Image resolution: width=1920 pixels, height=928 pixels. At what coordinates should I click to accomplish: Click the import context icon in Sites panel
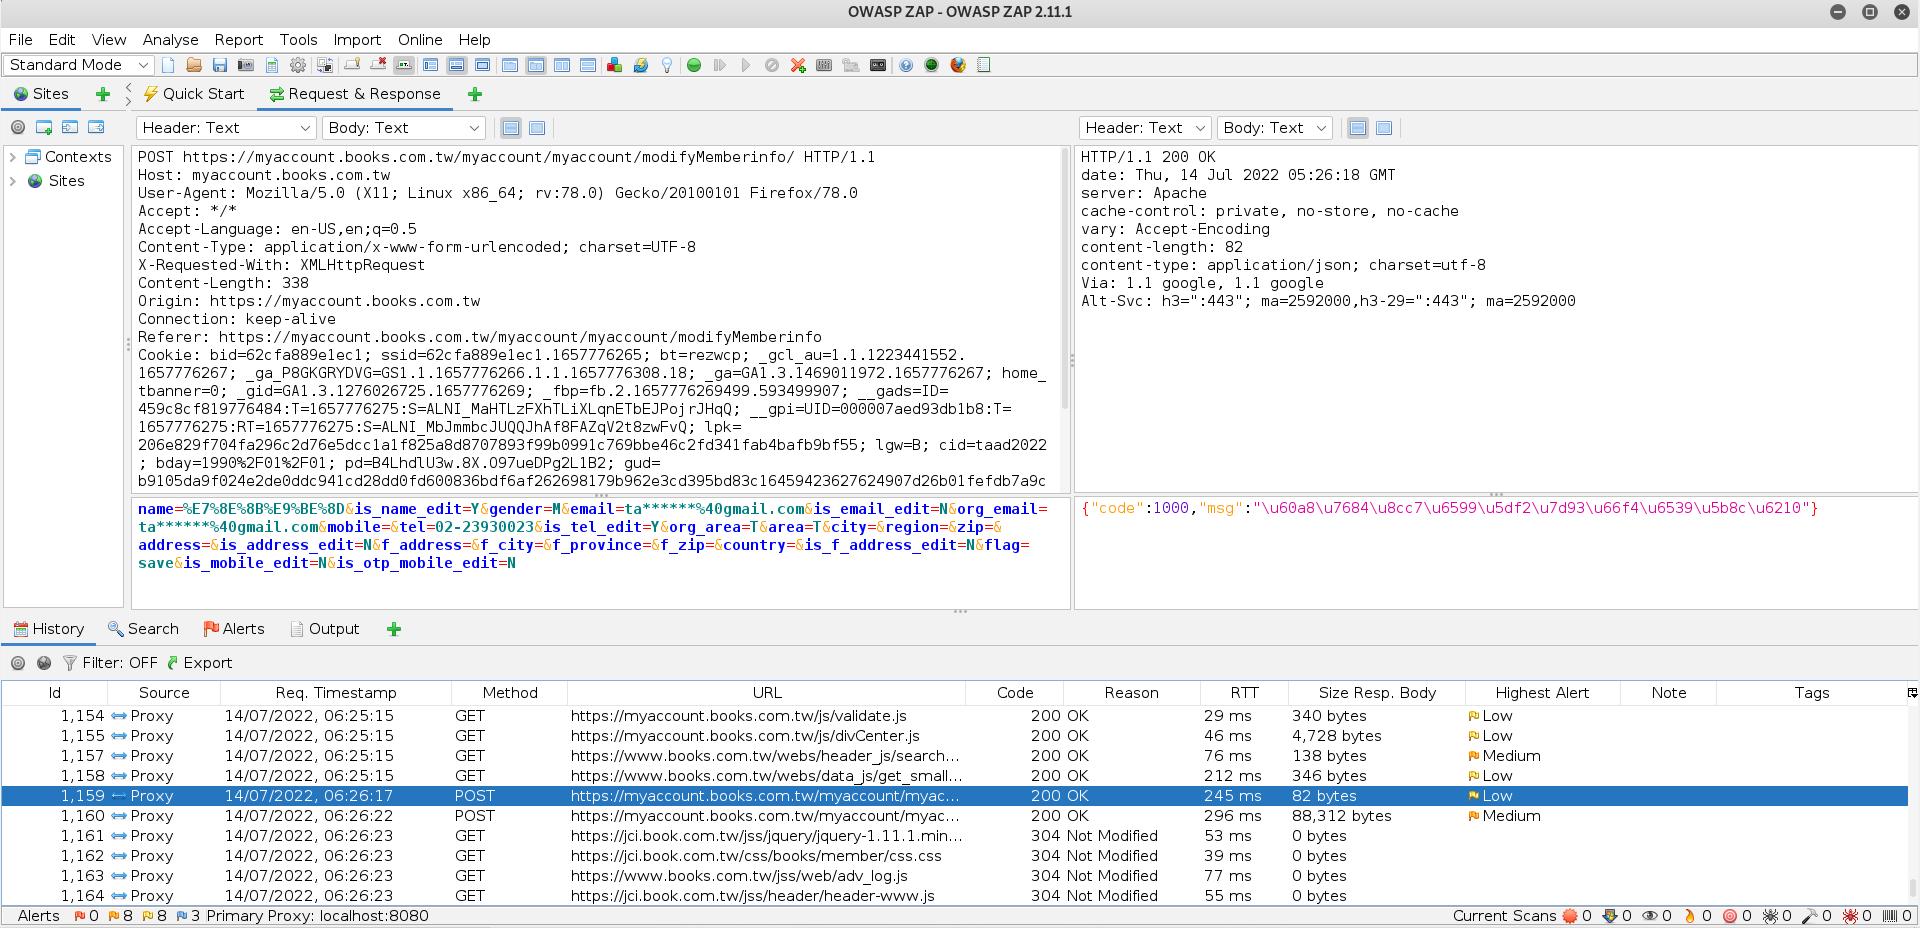[x=70, y=128]
